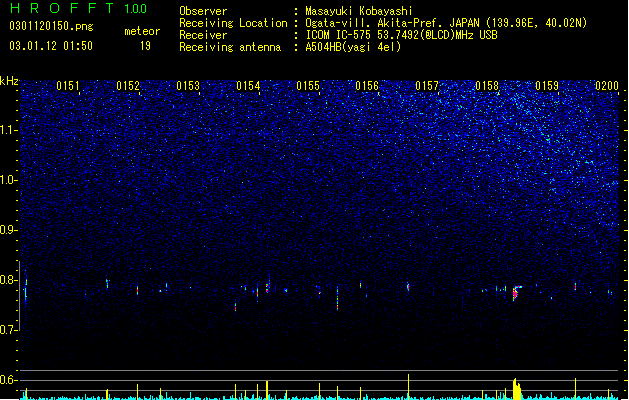The width and height of the screenshot is (629, 400).
Task: Click the Receiving Location label
Action: (233, 23)
